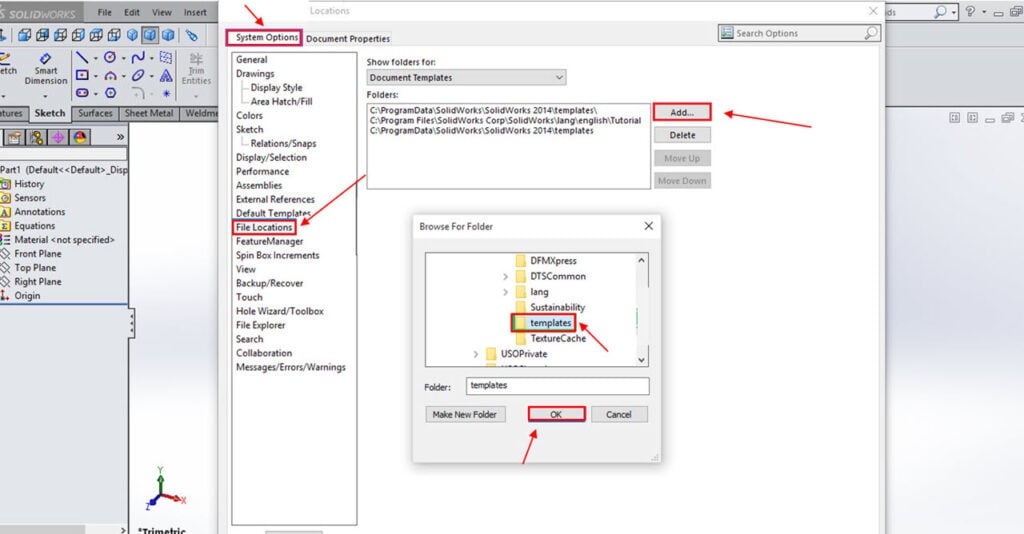Select the TextureCache folder

[551, 338]
